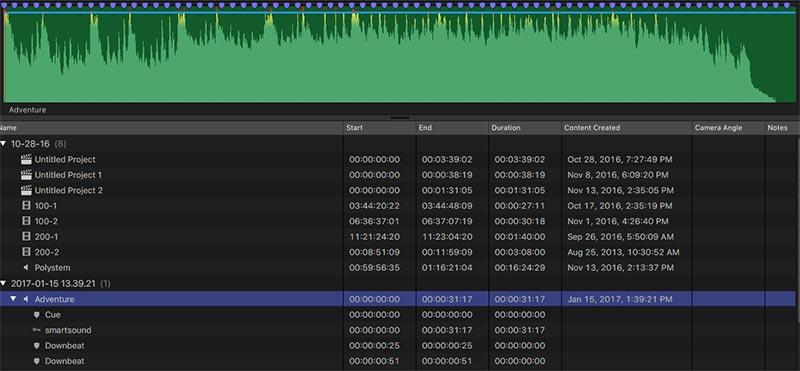Click the Nov 8, 2016 creation date
This screenshot has width=800, height=371.
(x=617, y=175)
